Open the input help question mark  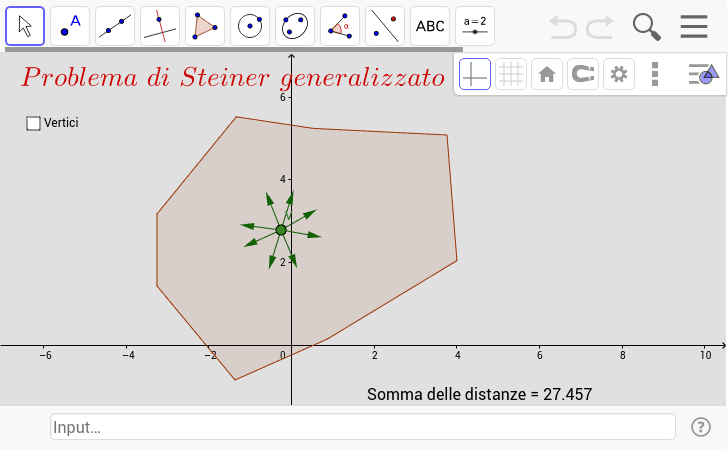pyautogui.click(x=701, y=427)
